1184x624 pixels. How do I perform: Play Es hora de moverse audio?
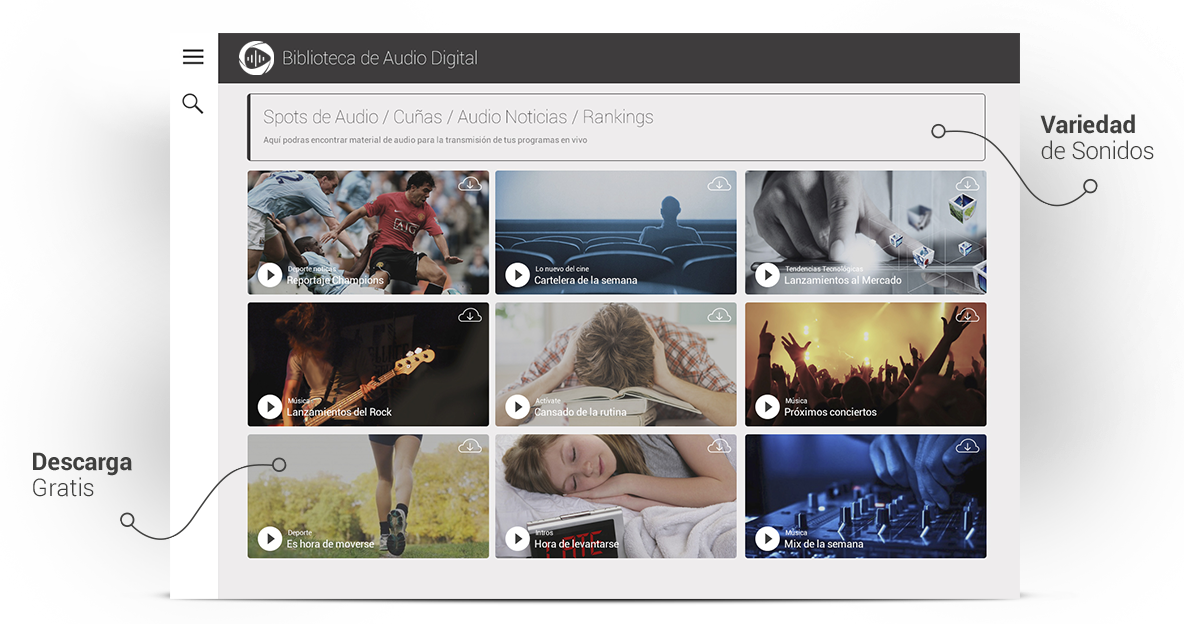pos(270,539)
